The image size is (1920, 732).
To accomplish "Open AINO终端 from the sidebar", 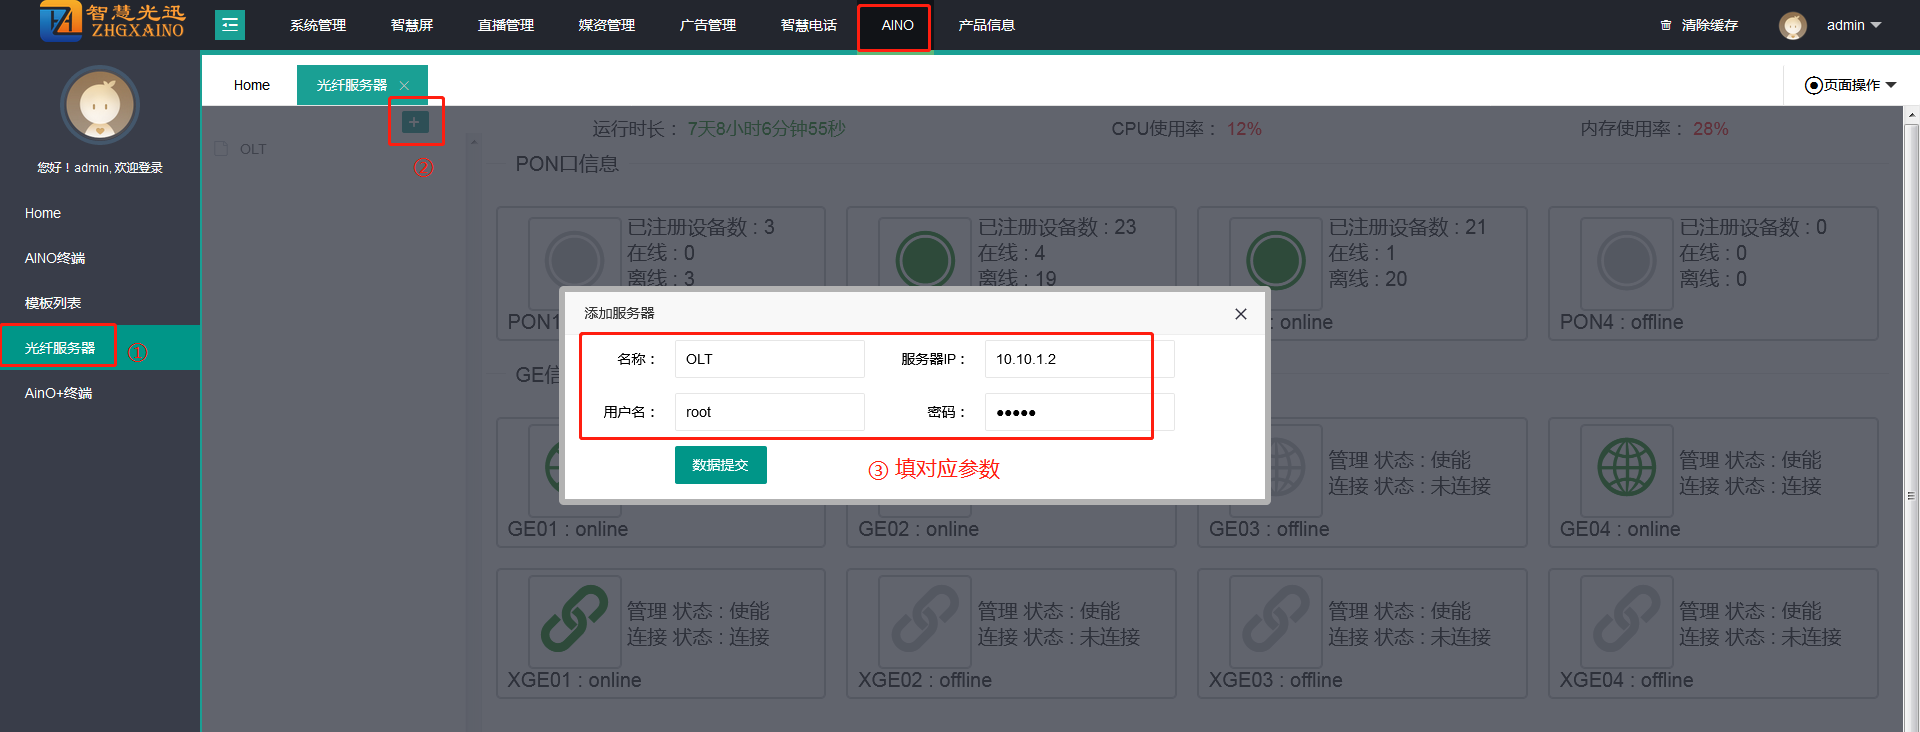I will tap(55, 258).
